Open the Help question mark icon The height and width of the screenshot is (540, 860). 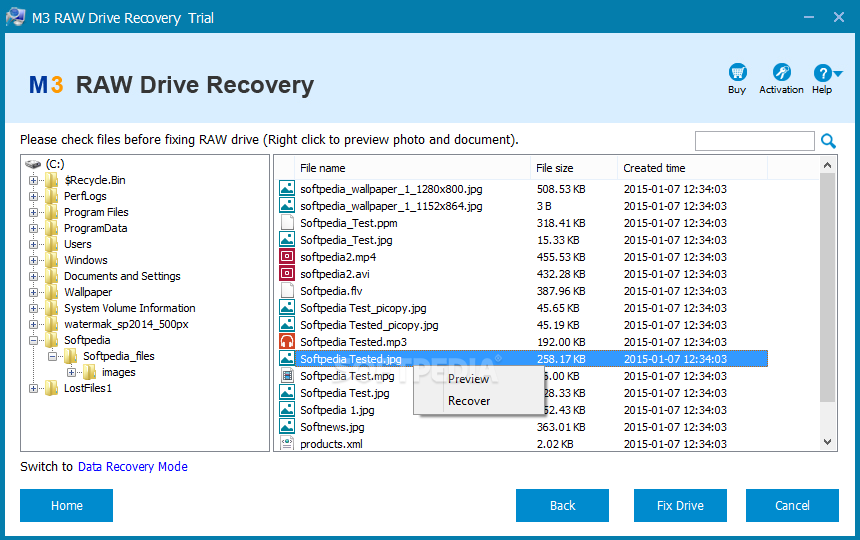click(x=822, y=72)
